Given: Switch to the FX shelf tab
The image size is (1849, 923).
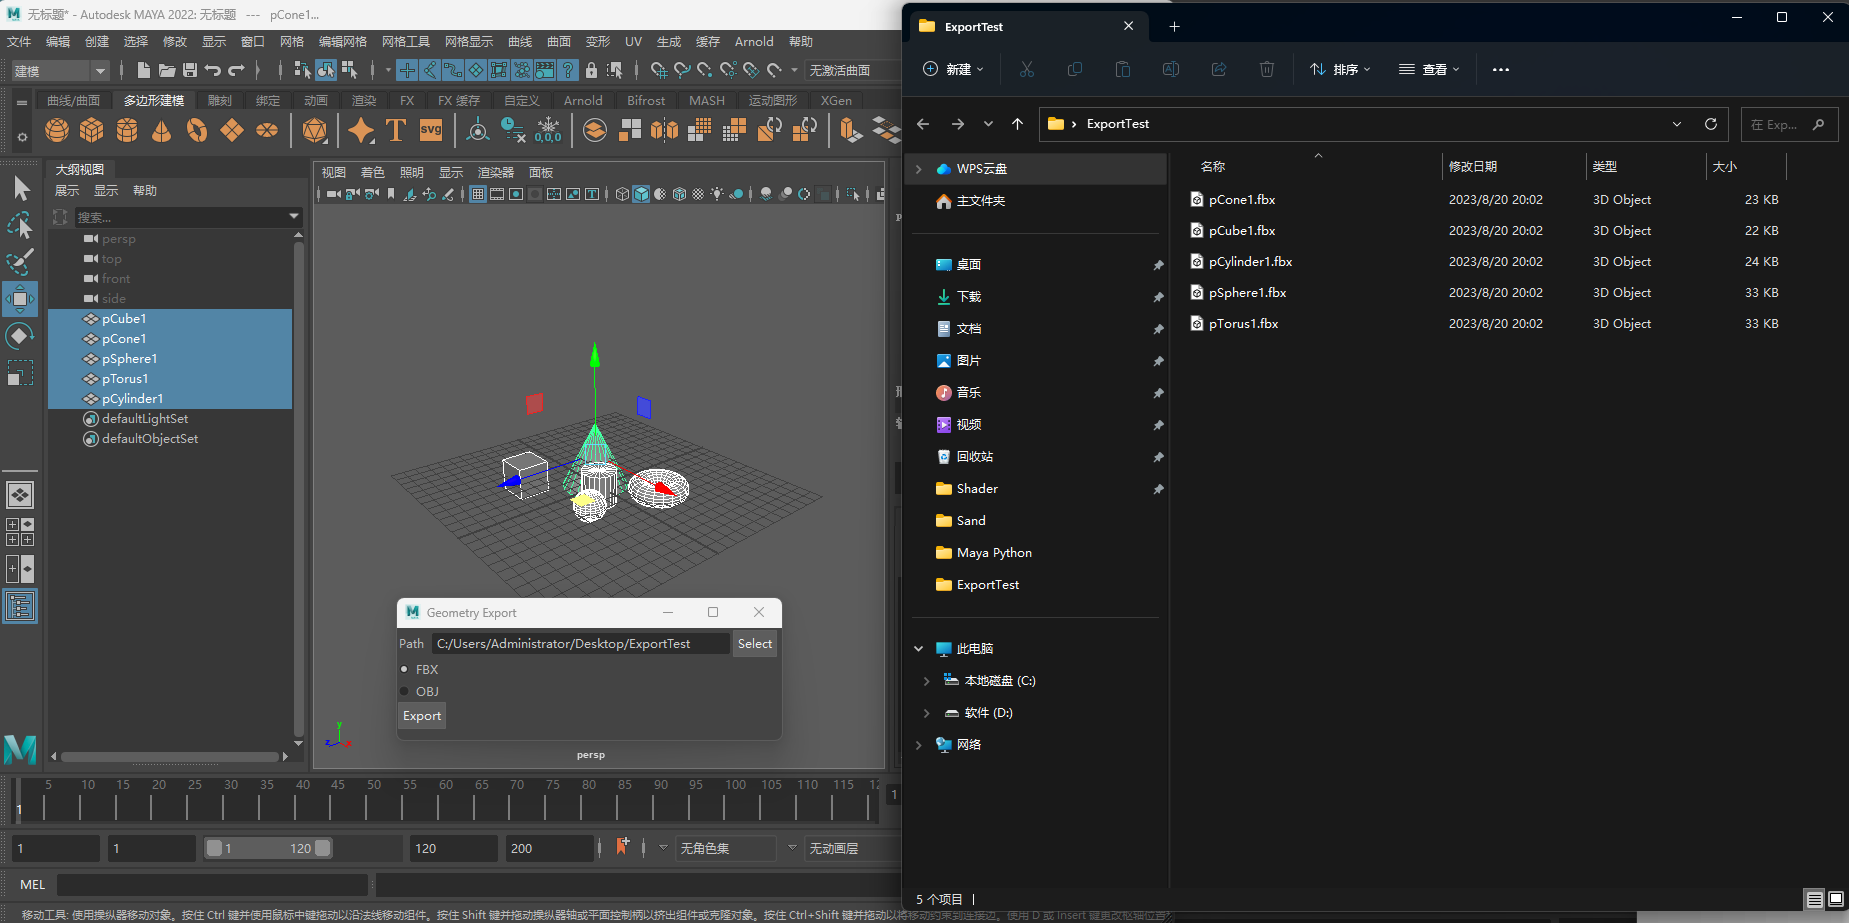Looking at the screenshot, I should point(406,100).
